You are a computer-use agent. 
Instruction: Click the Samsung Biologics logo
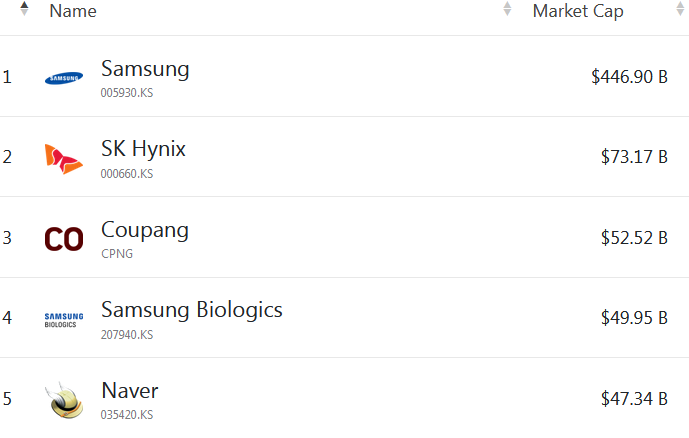pyautogui.click(x=64, y=319)
